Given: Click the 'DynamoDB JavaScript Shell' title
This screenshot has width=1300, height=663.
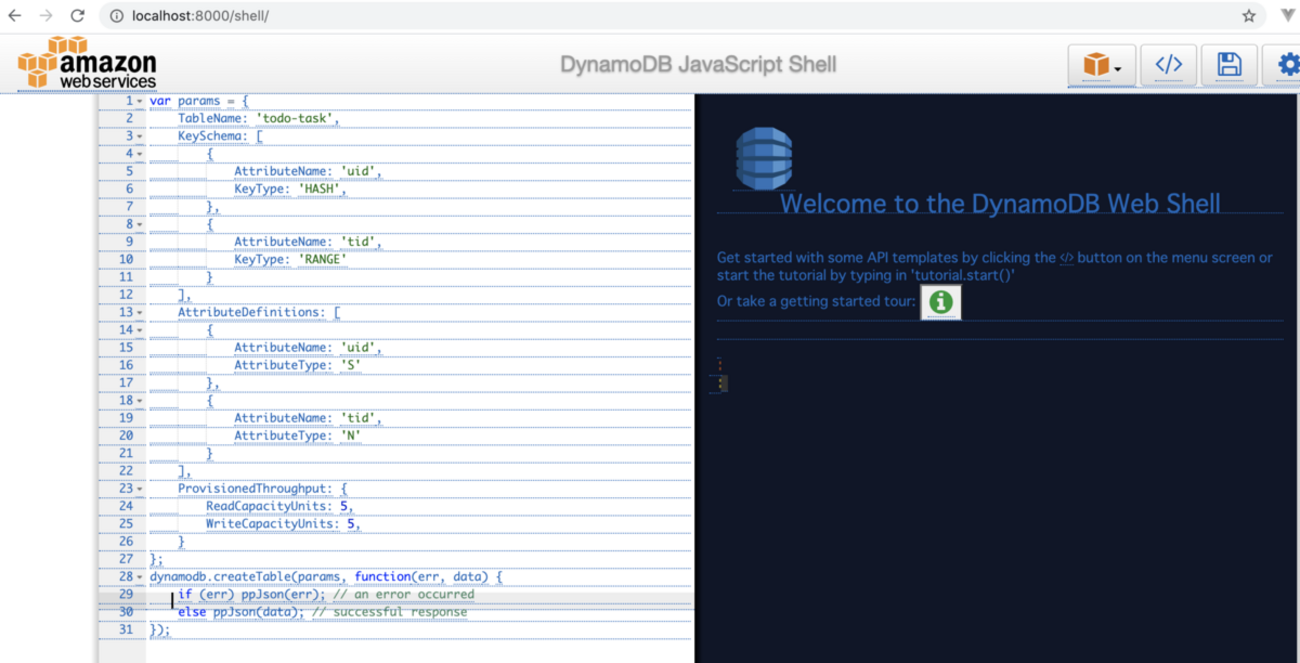Looking at the screenshot, I should [x=698, y=65].
